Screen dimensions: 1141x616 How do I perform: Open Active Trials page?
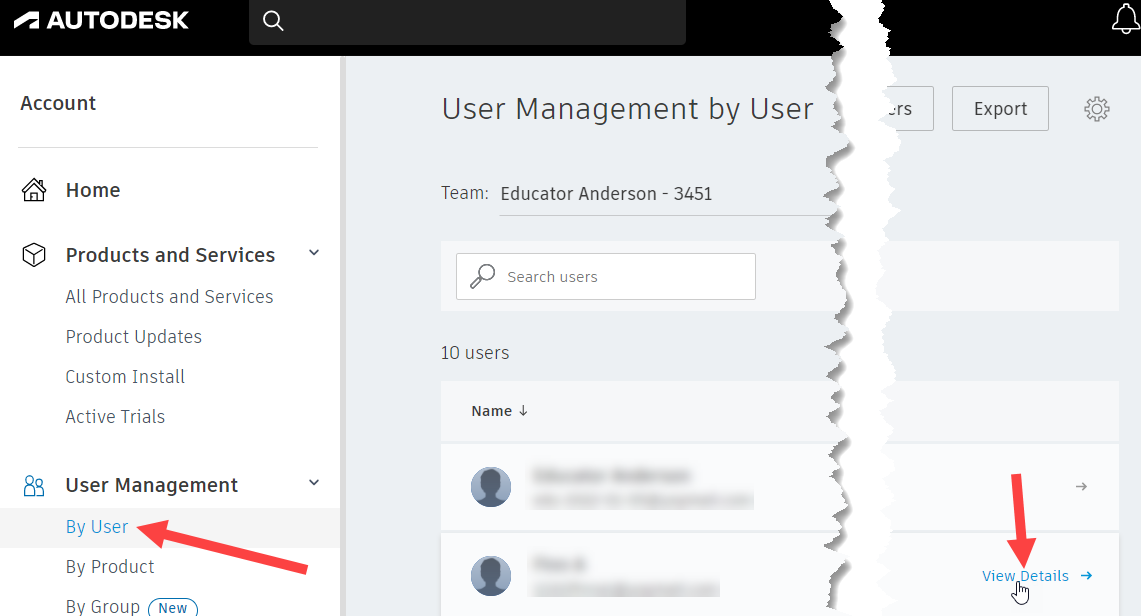pos(115,417)
